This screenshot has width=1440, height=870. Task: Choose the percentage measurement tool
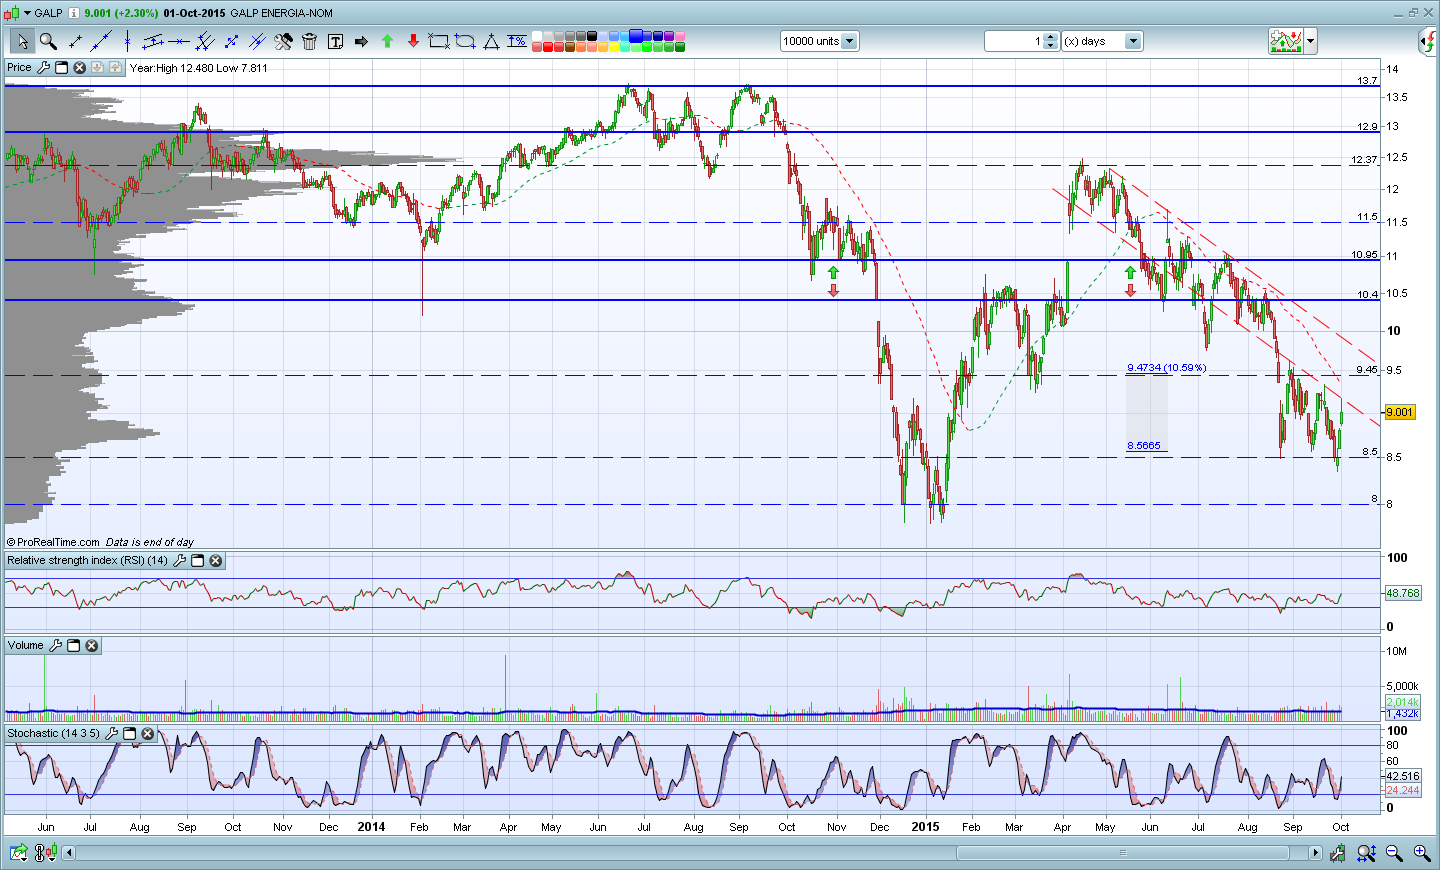(517, 41)
